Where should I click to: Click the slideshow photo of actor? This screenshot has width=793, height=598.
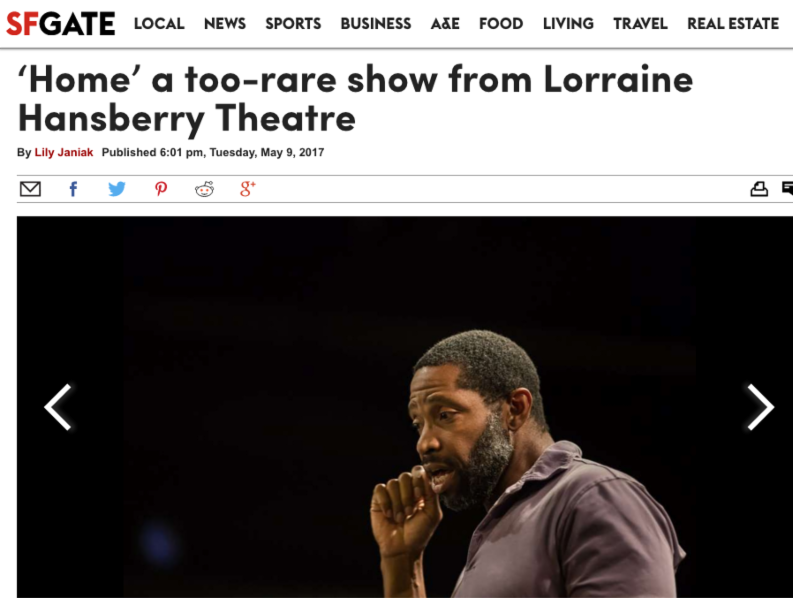(x=405, y=407)
